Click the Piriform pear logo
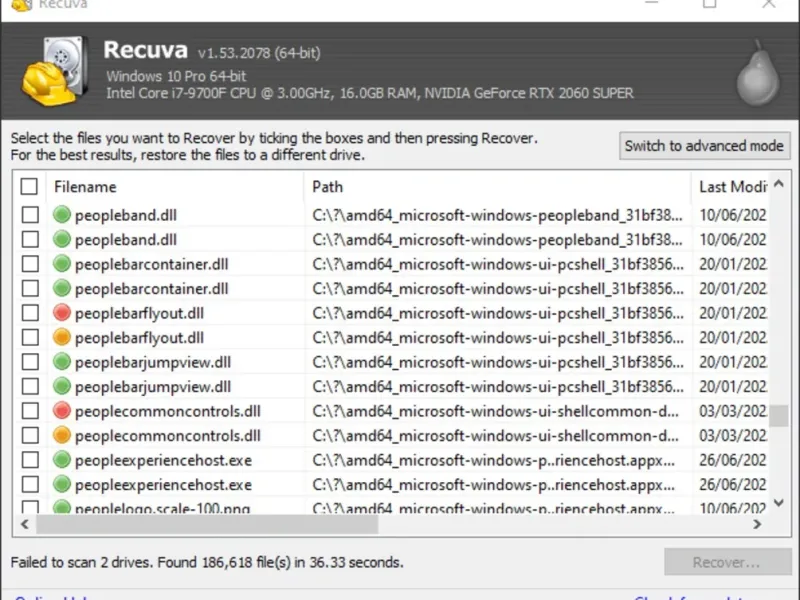 click(756, 74)
